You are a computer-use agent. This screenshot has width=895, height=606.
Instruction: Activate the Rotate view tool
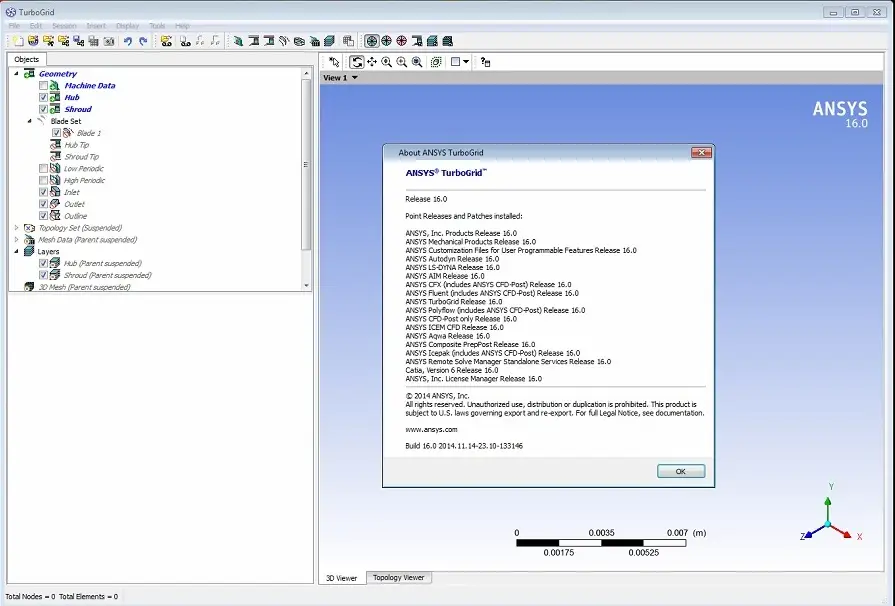(357, 62)
